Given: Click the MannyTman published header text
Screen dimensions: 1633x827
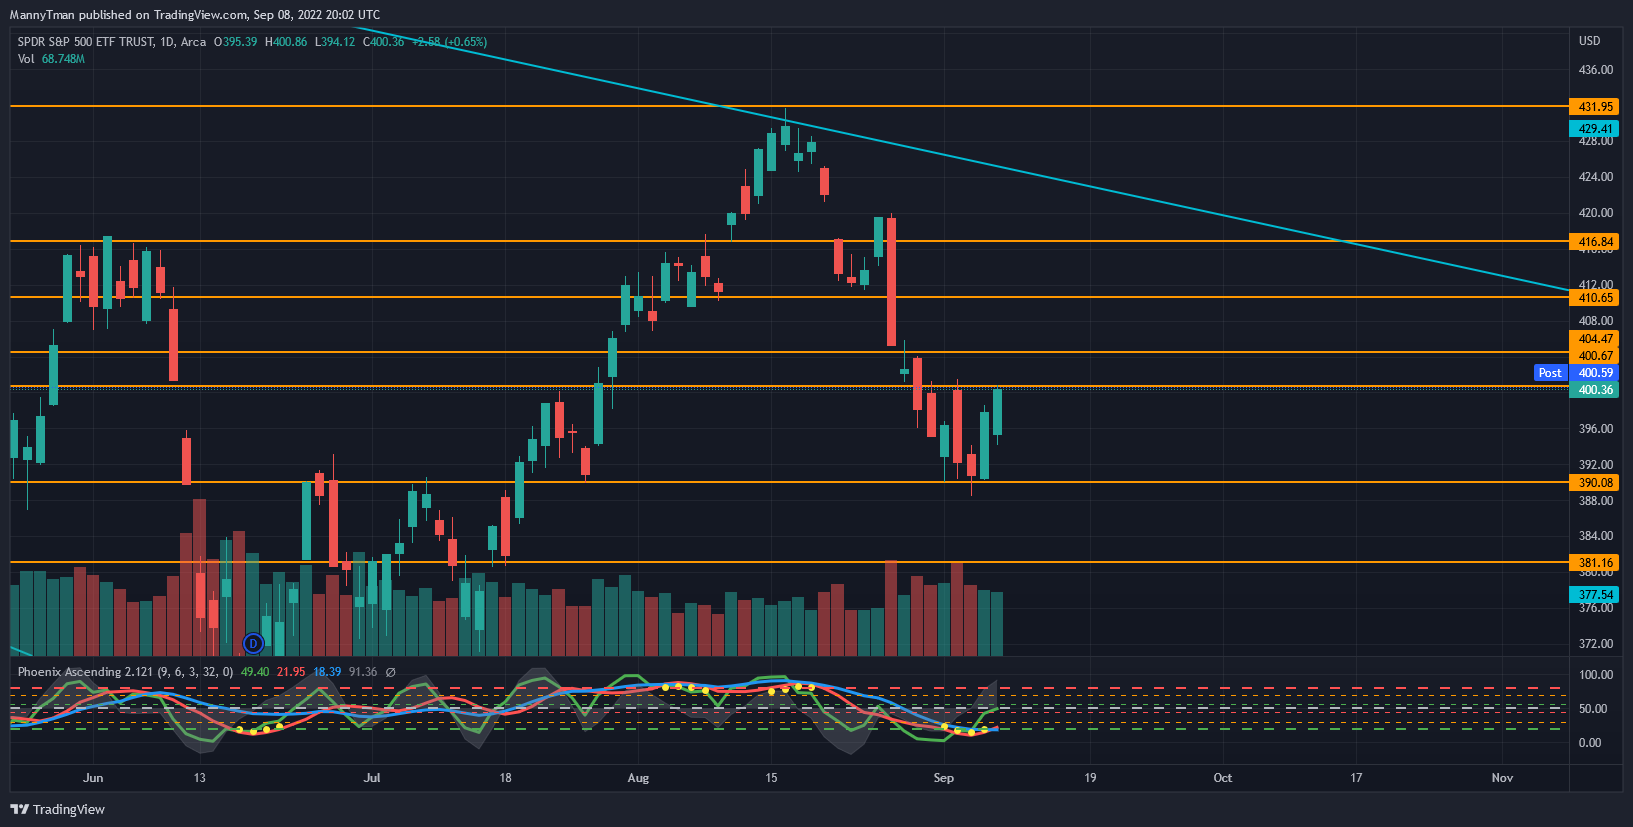Looking at the screenshot, I should [x=195, y=15].
